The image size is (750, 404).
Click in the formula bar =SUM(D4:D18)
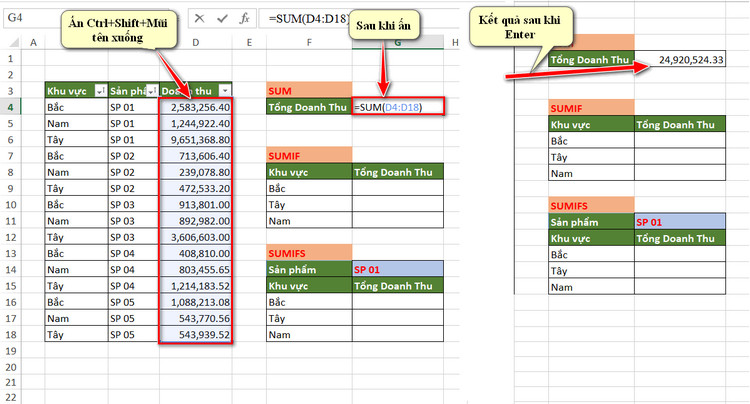(309, 18)
